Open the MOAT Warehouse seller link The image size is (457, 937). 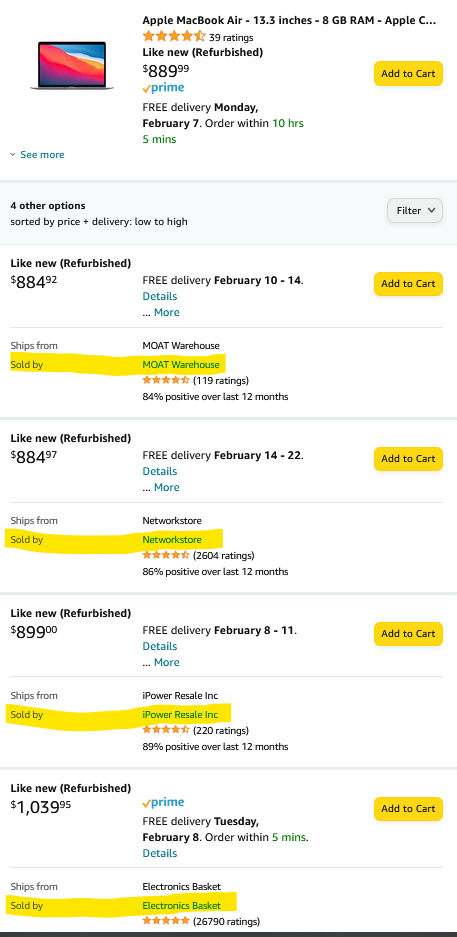[181, 365]
